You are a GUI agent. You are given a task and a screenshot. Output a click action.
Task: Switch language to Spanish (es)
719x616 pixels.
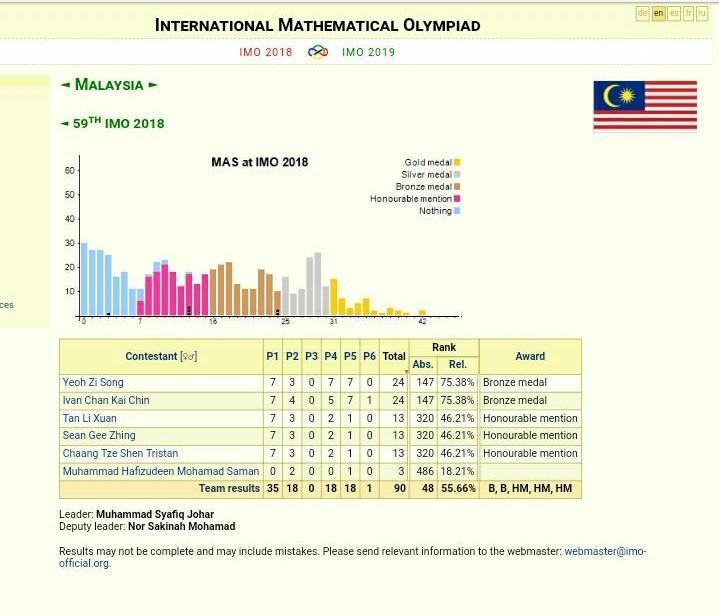tap(674, 13)
